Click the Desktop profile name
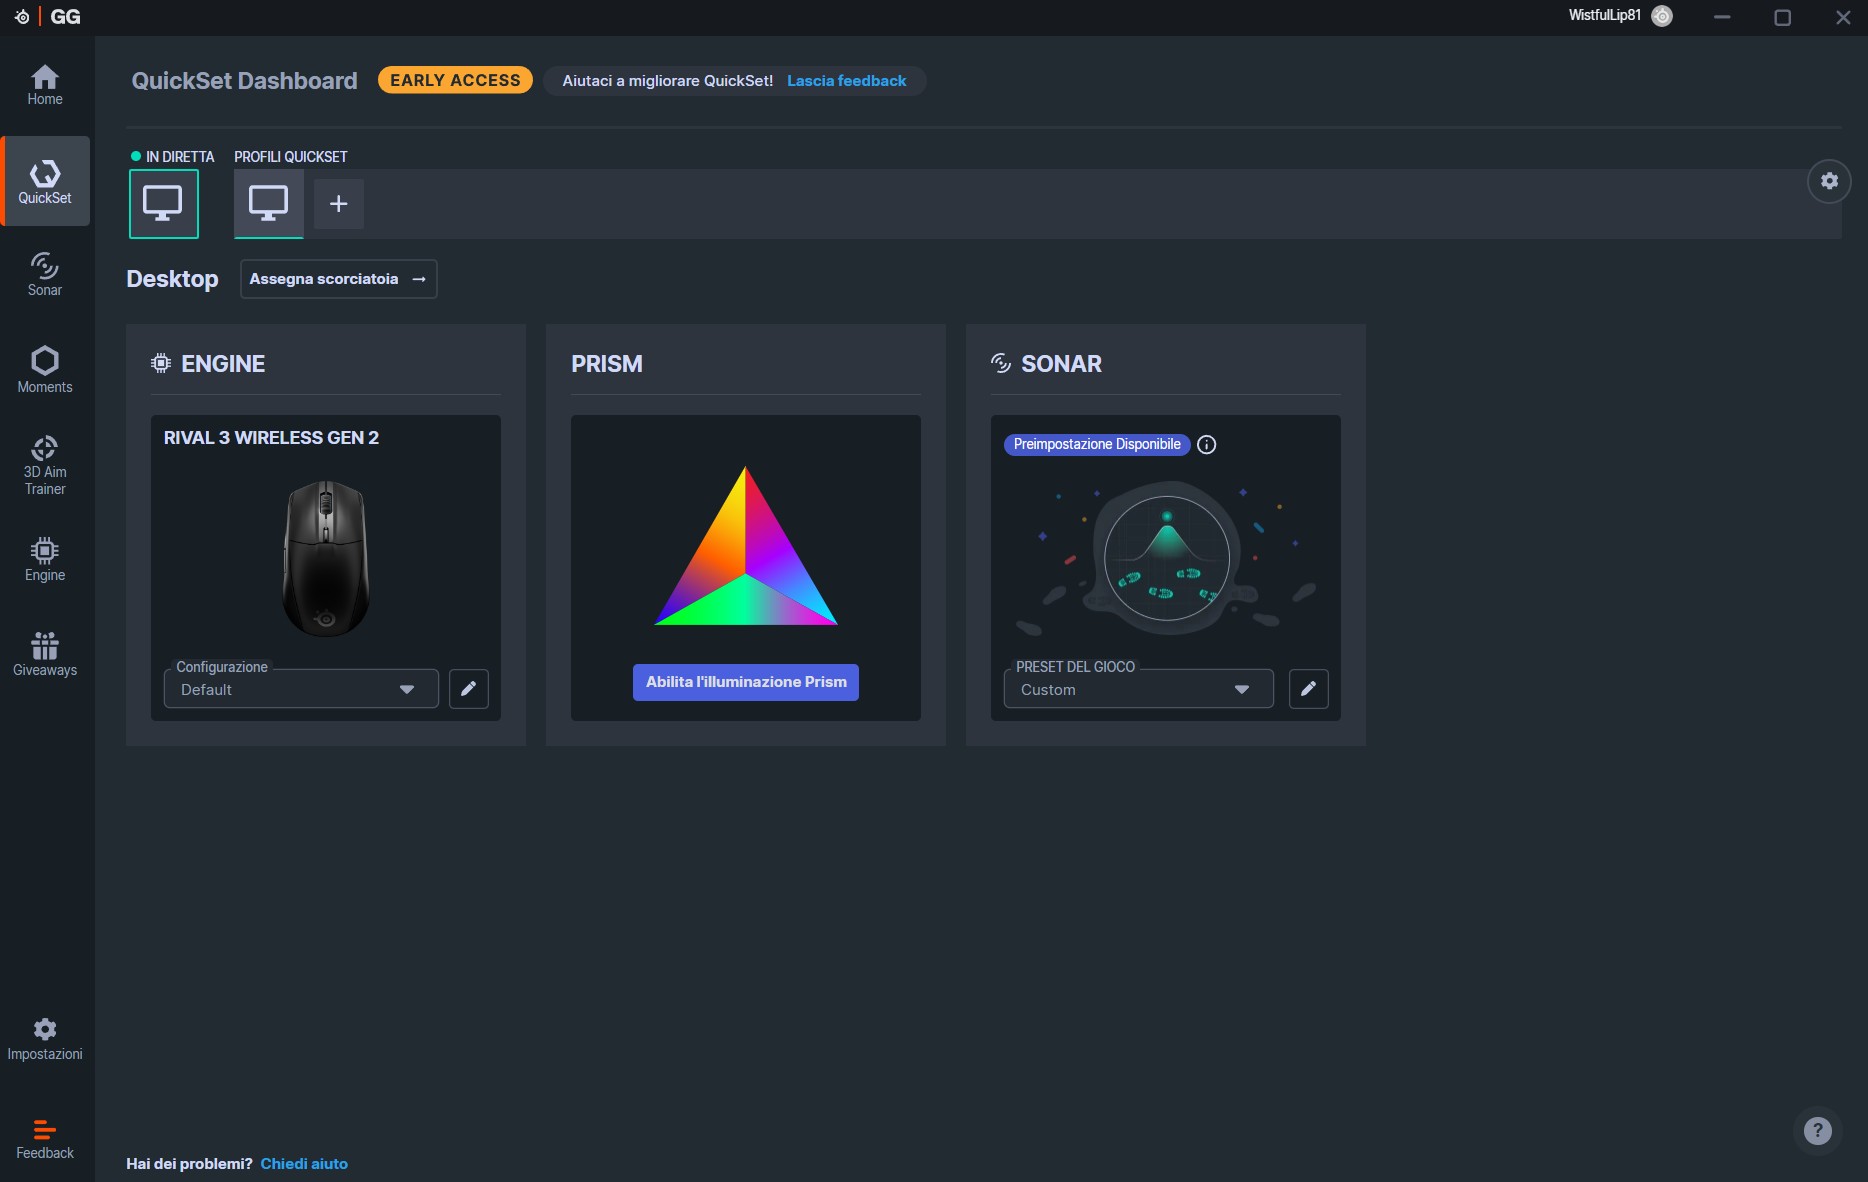This screenshot has width=1868, height=1182. tap(172, 279)
